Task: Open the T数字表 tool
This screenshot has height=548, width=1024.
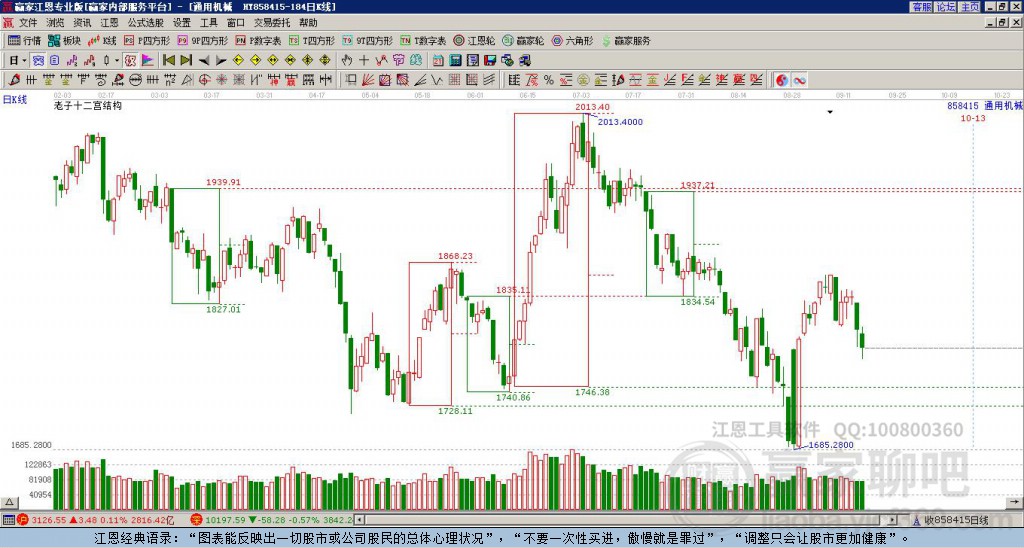Action: coord(423,40)
